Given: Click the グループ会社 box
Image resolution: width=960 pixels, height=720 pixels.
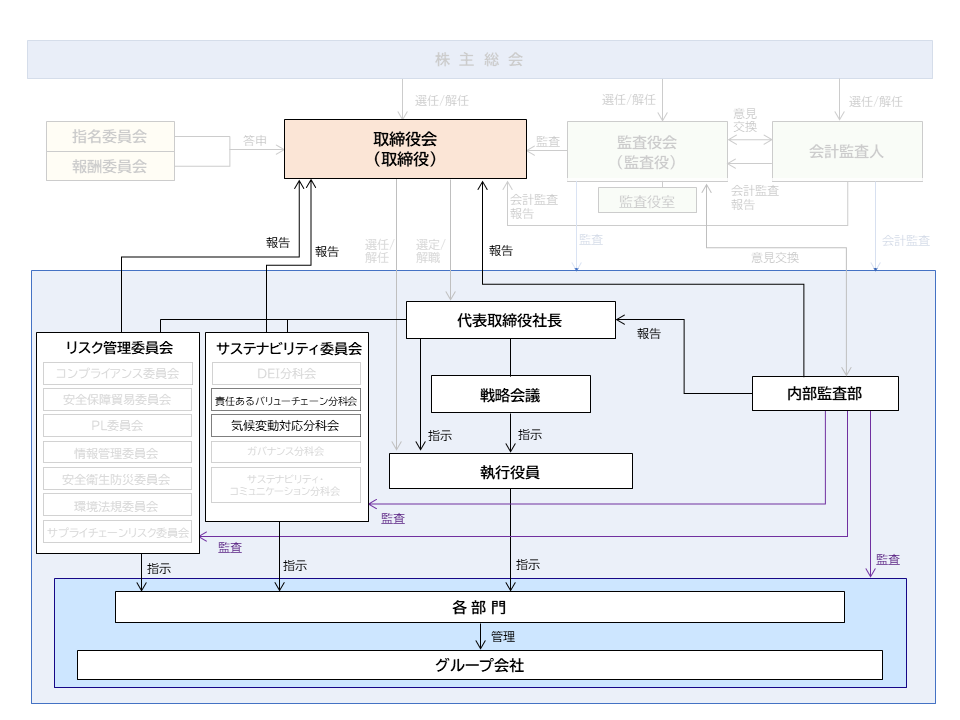Looking at the screenshot, I should (x=480, y=665).
